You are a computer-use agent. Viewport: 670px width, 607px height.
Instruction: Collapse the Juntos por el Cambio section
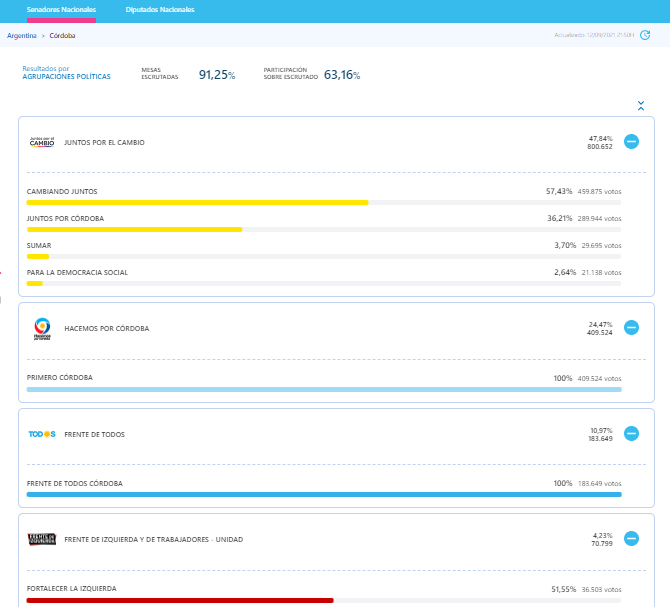631,142
